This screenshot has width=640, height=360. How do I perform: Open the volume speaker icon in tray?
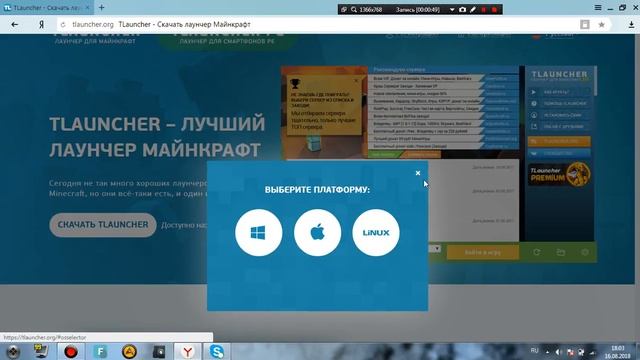(559, 352)
